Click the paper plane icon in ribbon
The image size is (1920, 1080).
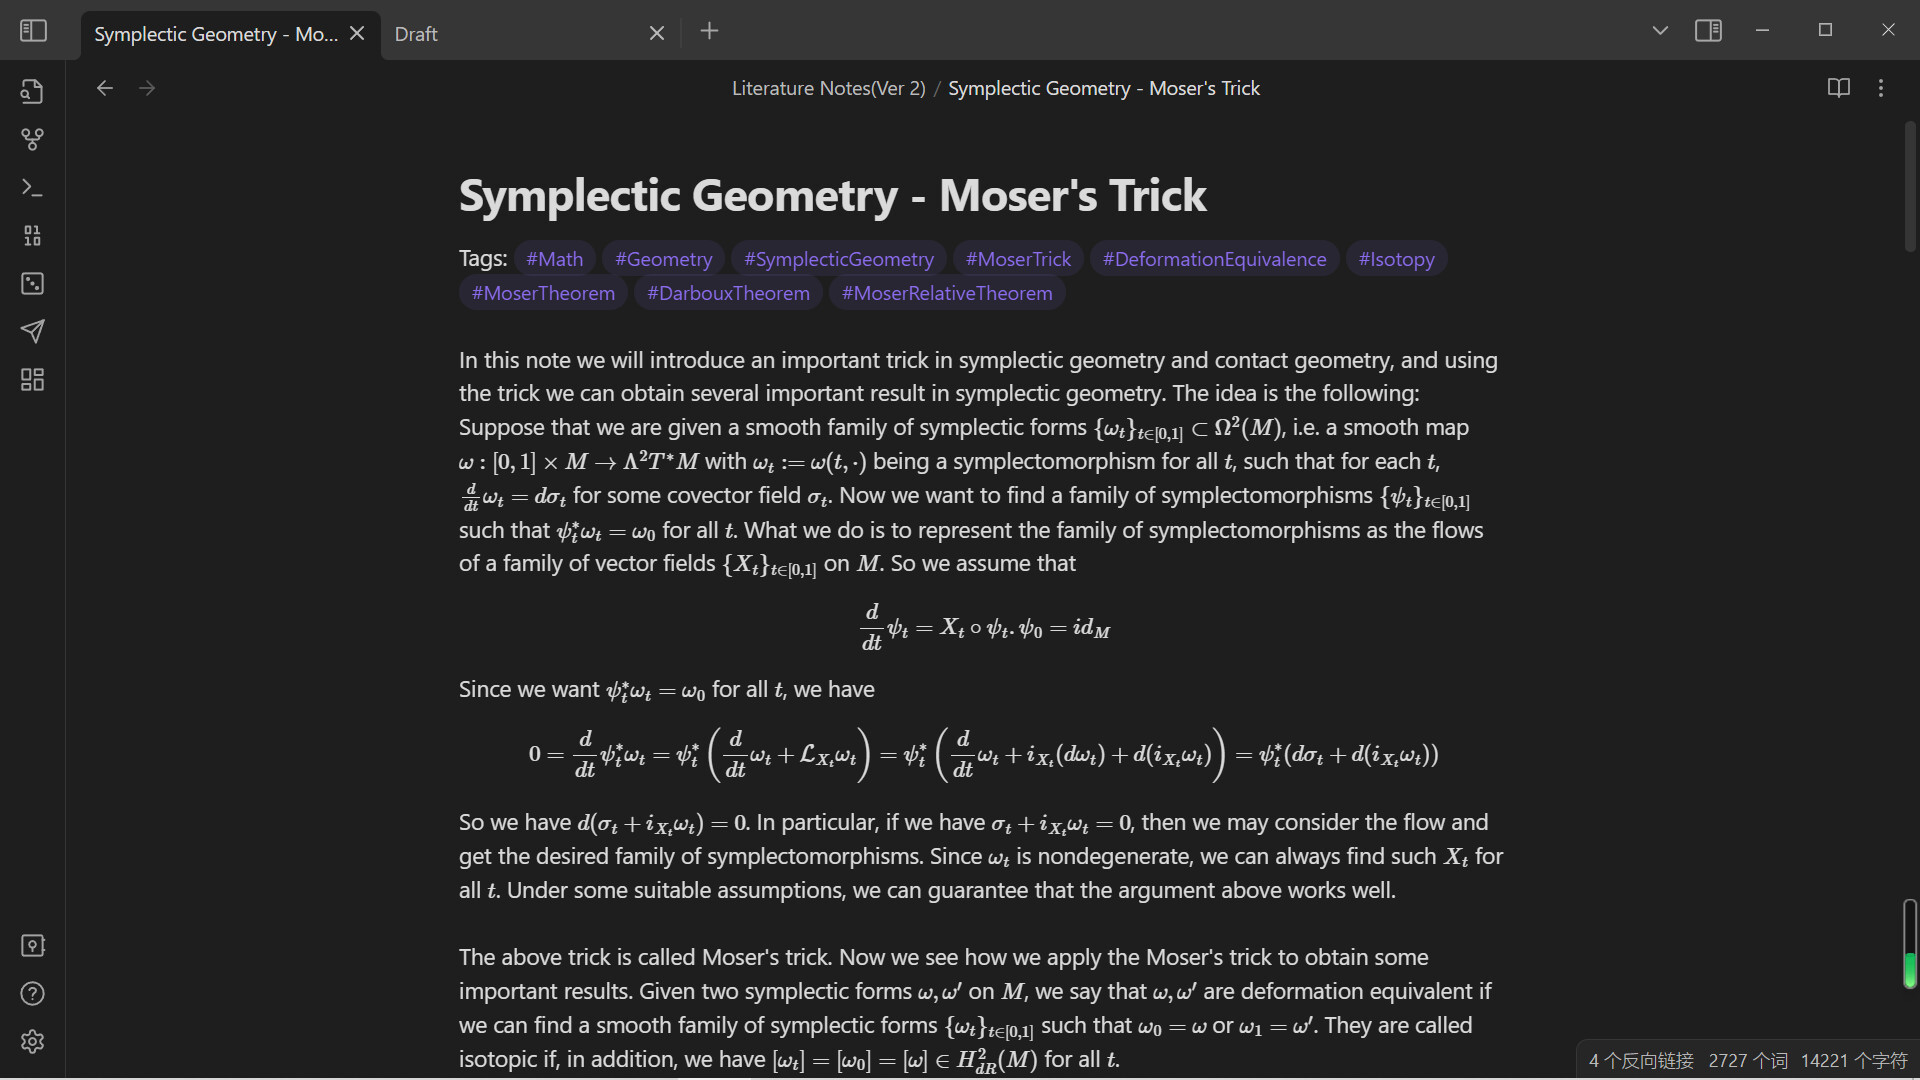32,331
